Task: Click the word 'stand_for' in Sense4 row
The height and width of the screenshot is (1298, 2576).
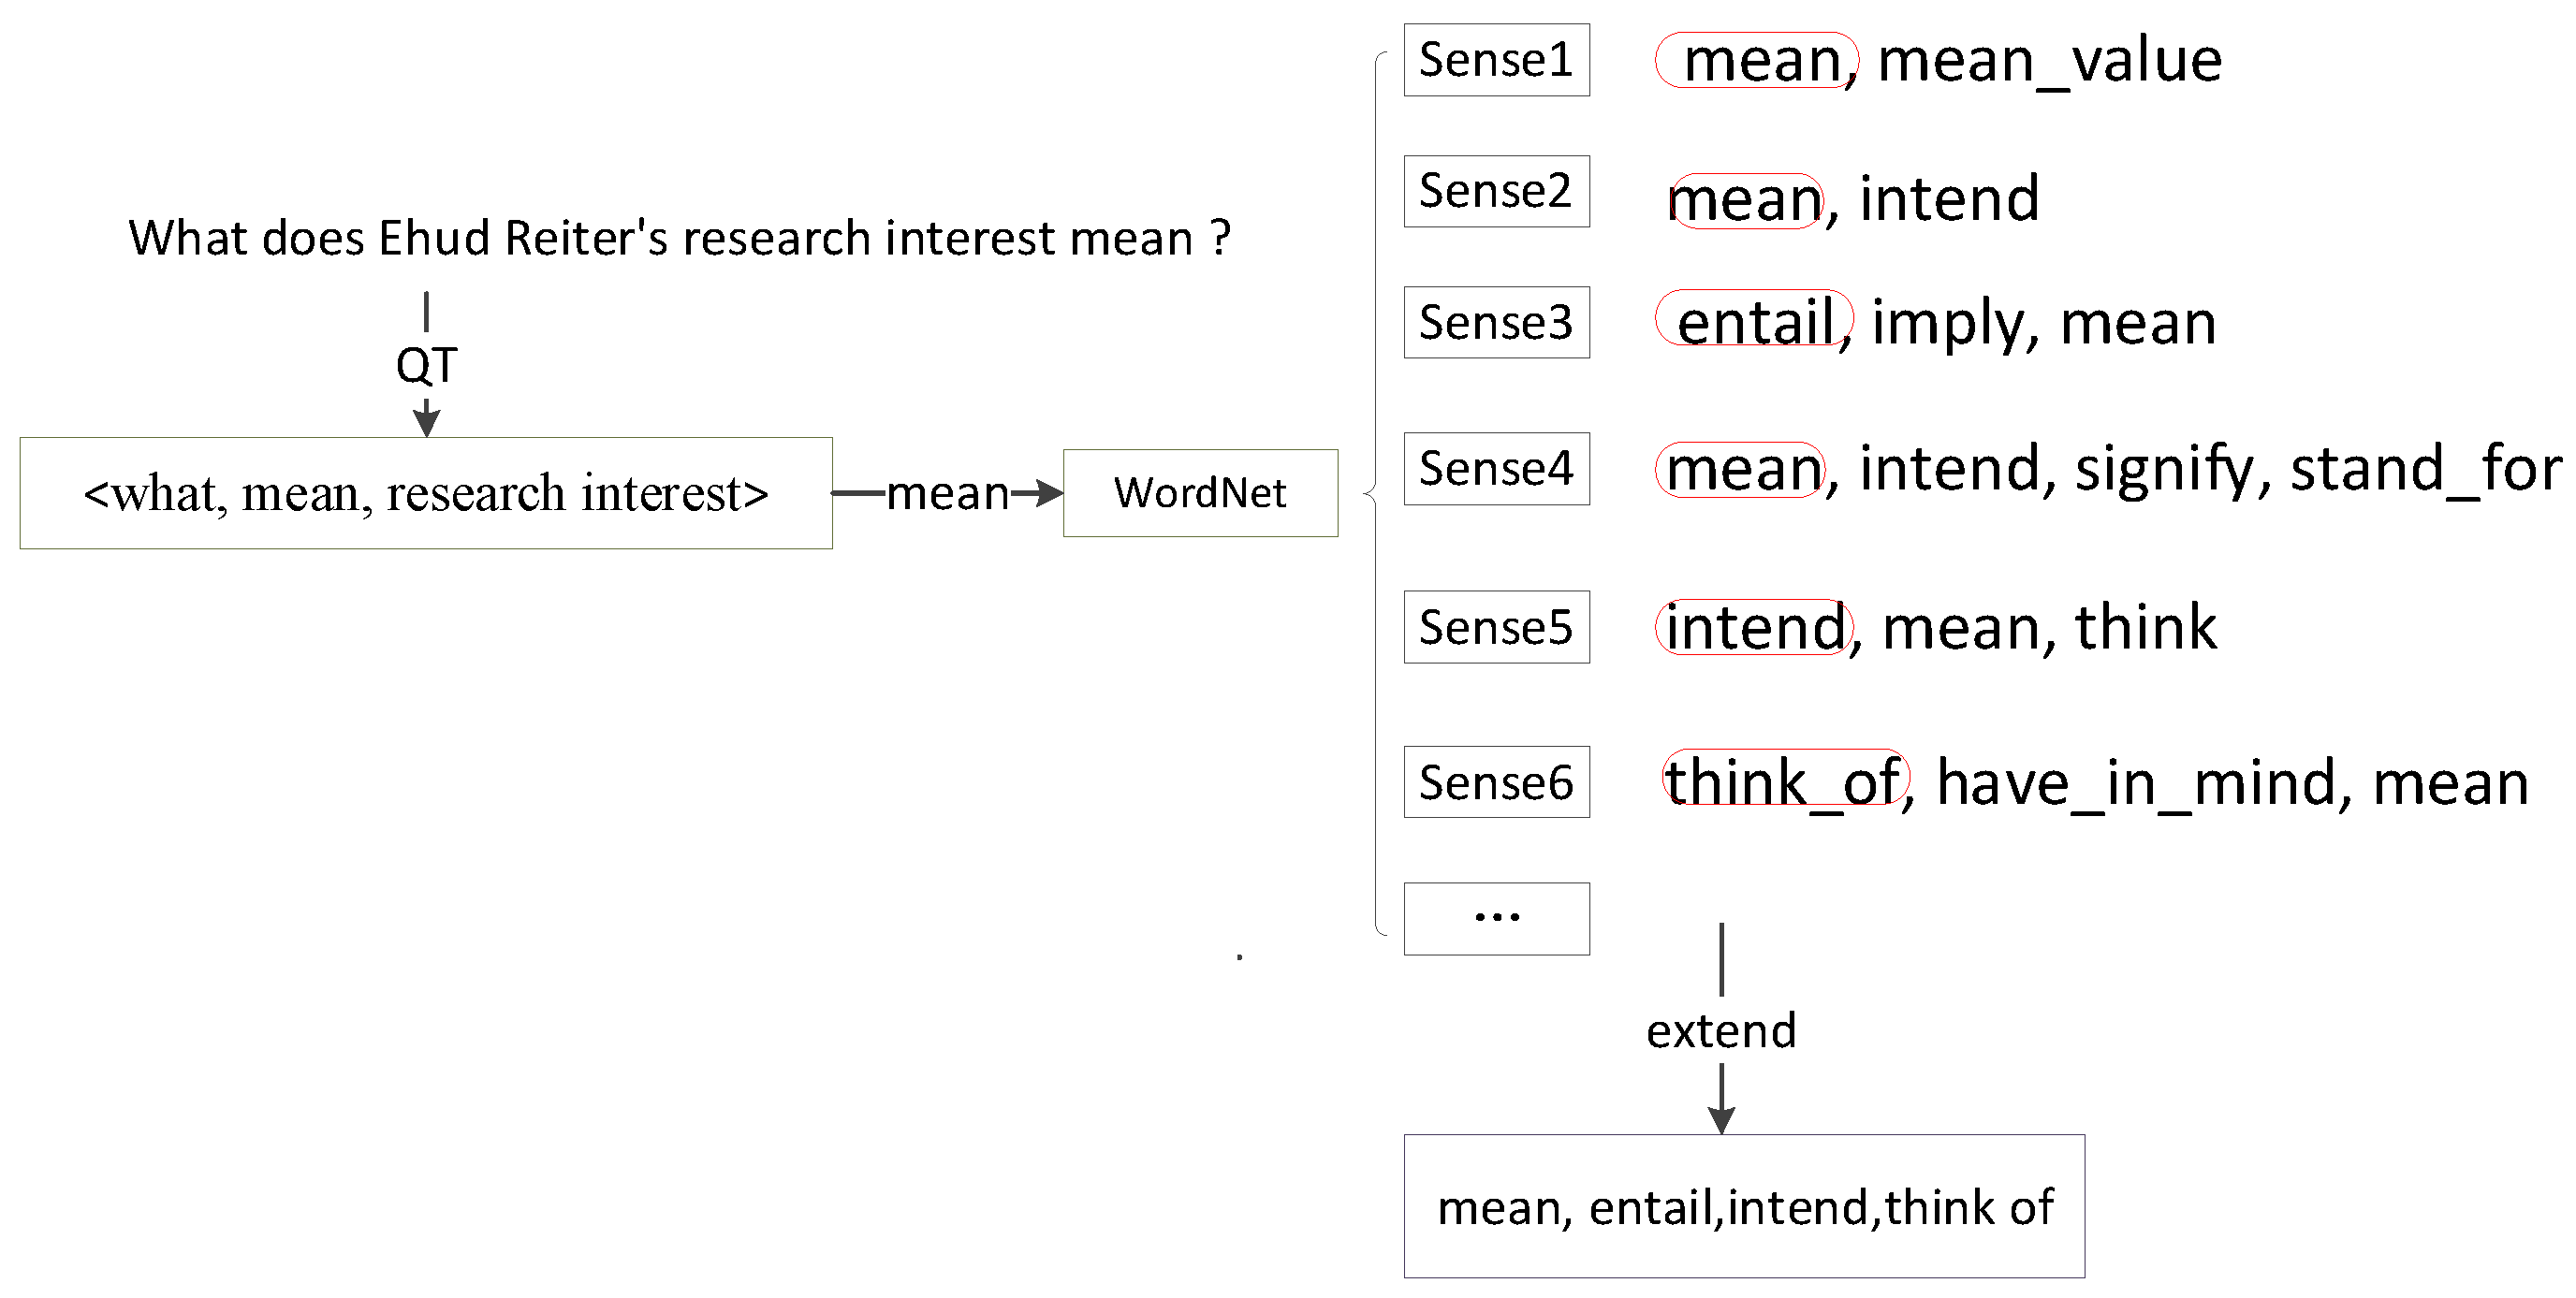Action: tap(2425, 468)
